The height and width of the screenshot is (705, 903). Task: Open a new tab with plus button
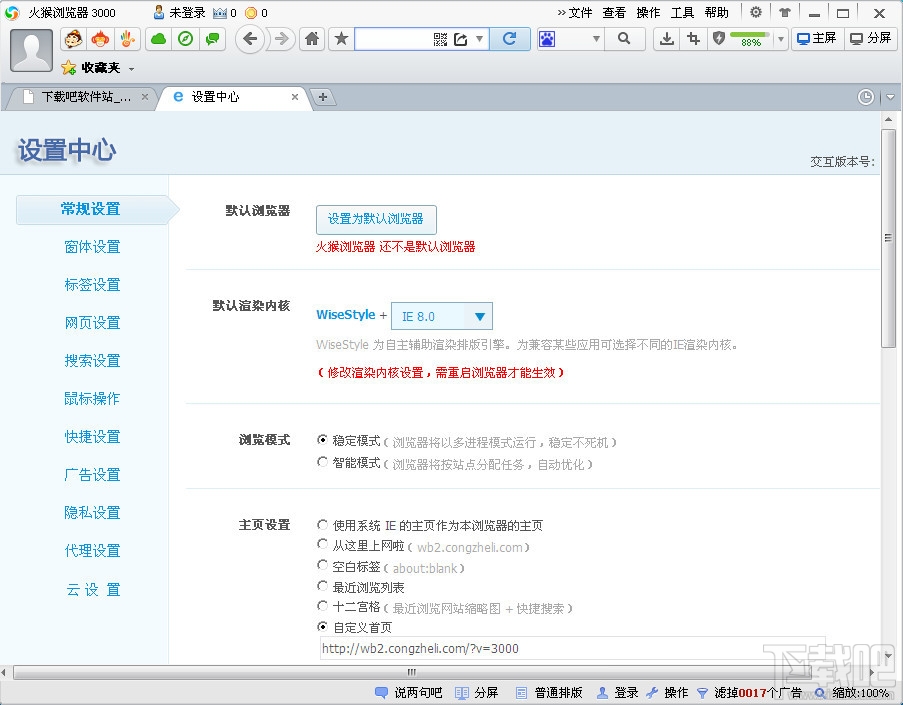[x=323, y=97]
